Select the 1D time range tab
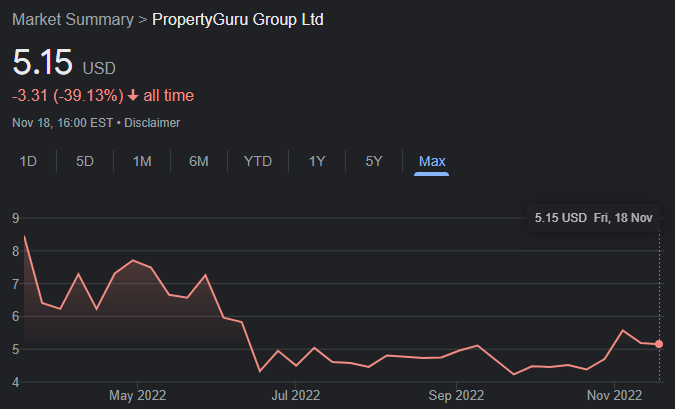This screenshot has height=409, width=675. coord(28,161)
